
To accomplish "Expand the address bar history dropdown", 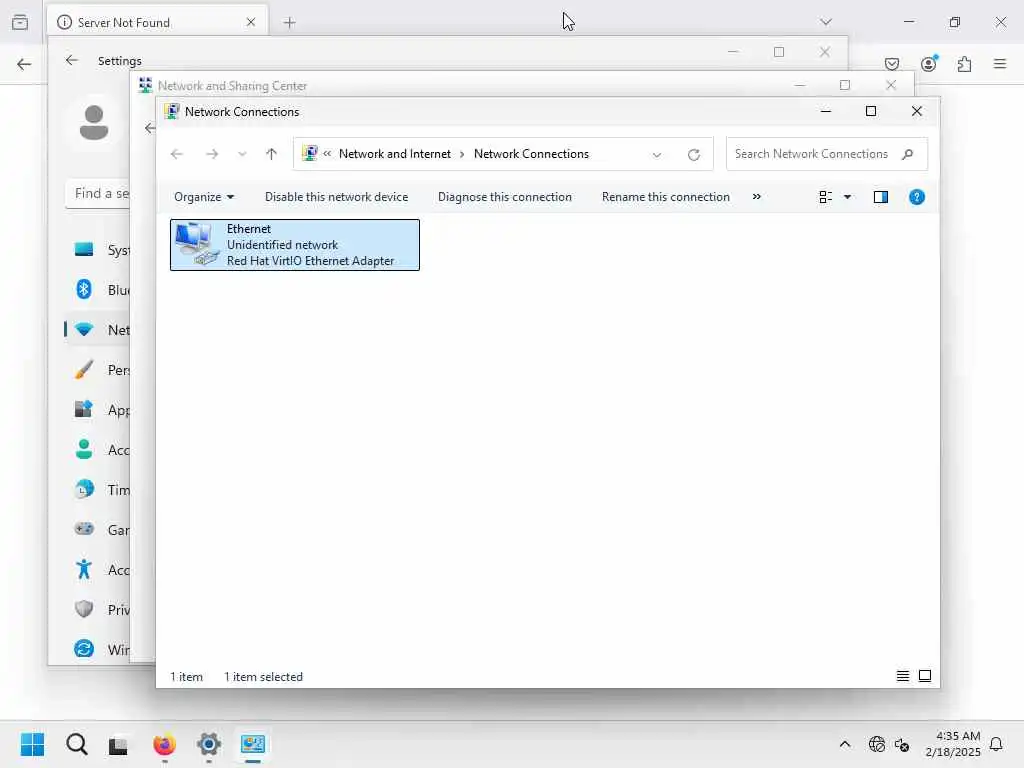I will (x=656, y=154).
